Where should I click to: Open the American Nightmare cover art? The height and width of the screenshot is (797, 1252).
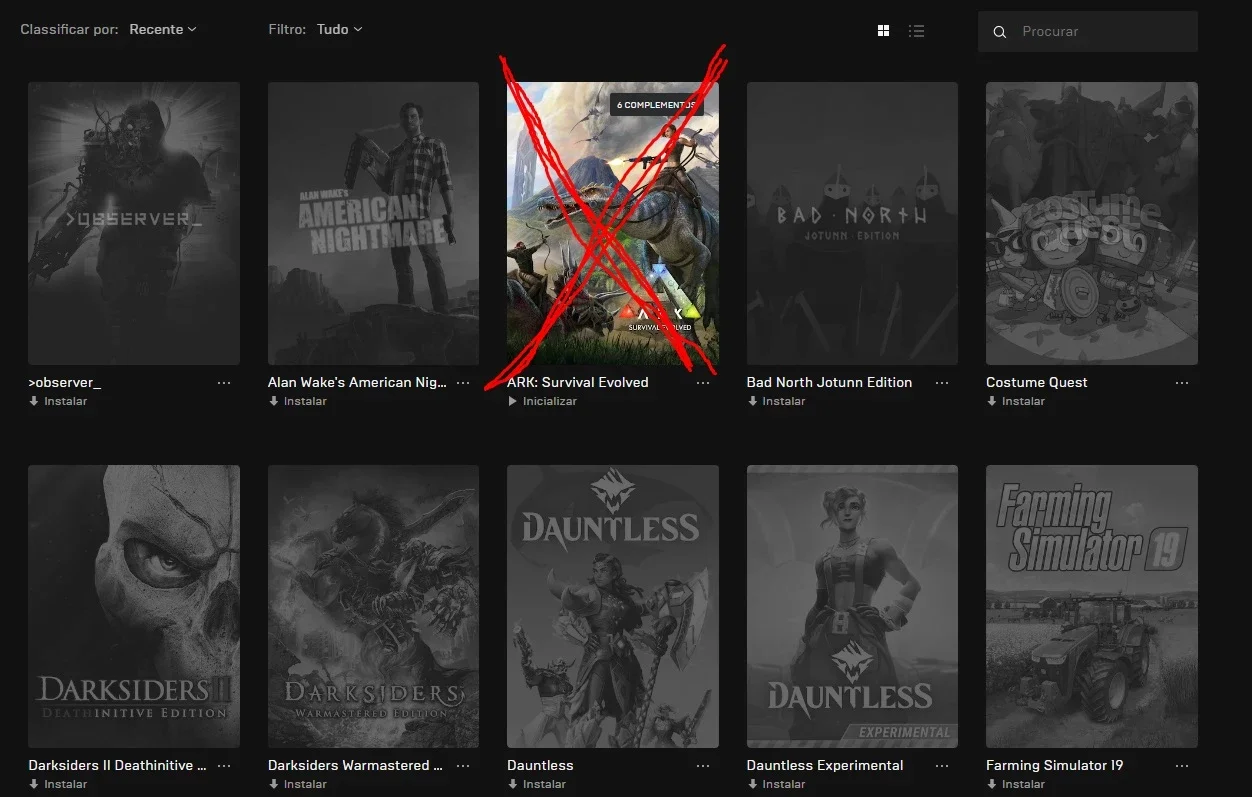[373, 223]
